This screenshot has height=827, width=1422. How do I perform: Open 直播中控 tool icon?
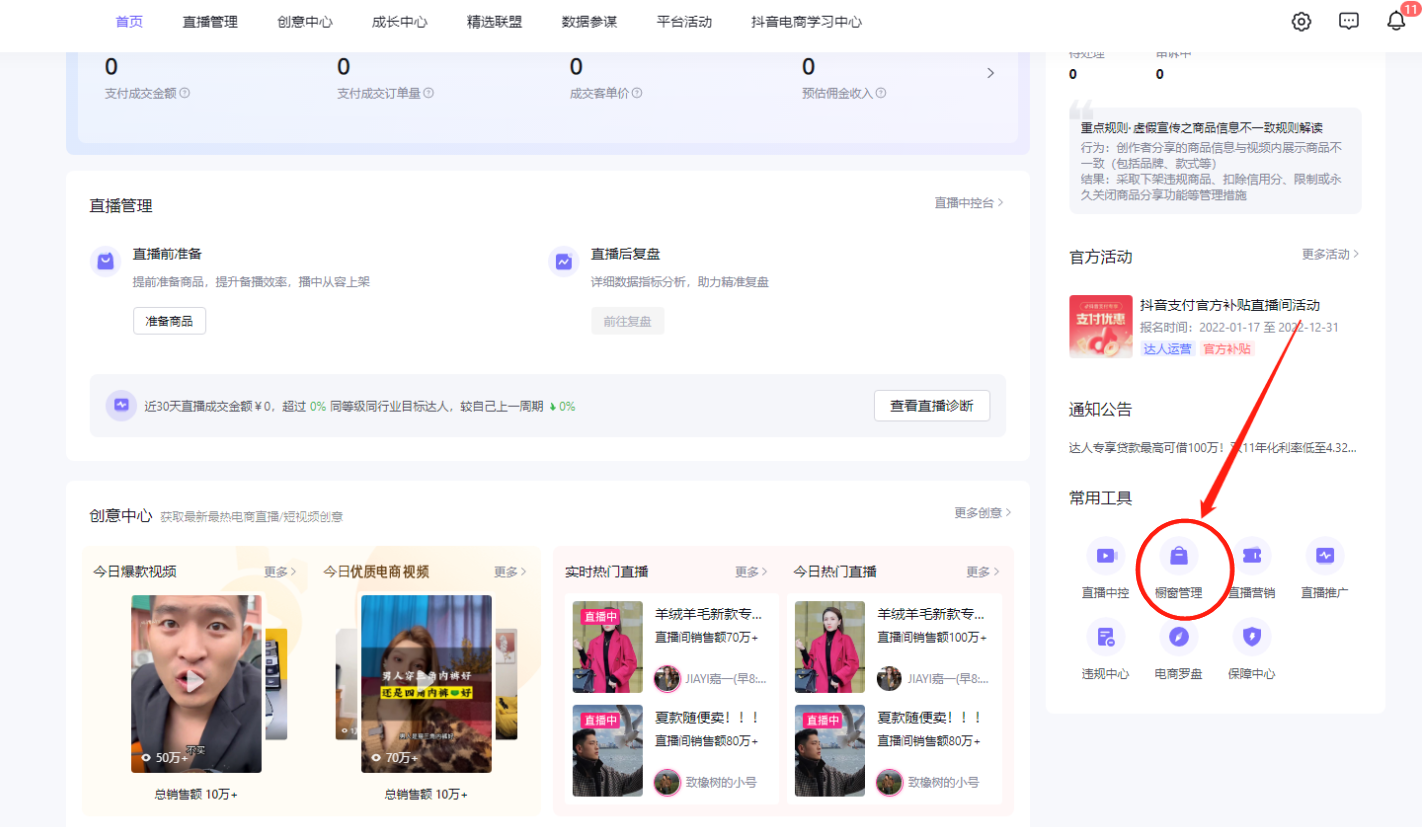(1105, 555)
